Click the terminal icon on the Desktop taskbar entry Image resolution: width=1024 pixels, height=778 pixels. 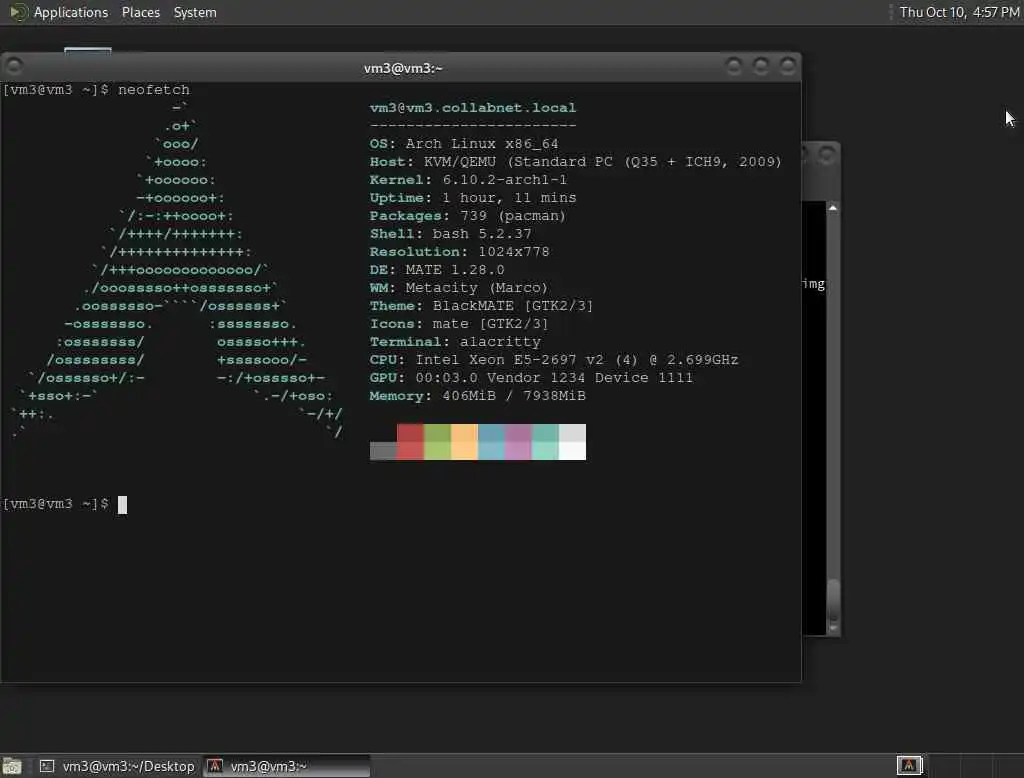[47, 766]
